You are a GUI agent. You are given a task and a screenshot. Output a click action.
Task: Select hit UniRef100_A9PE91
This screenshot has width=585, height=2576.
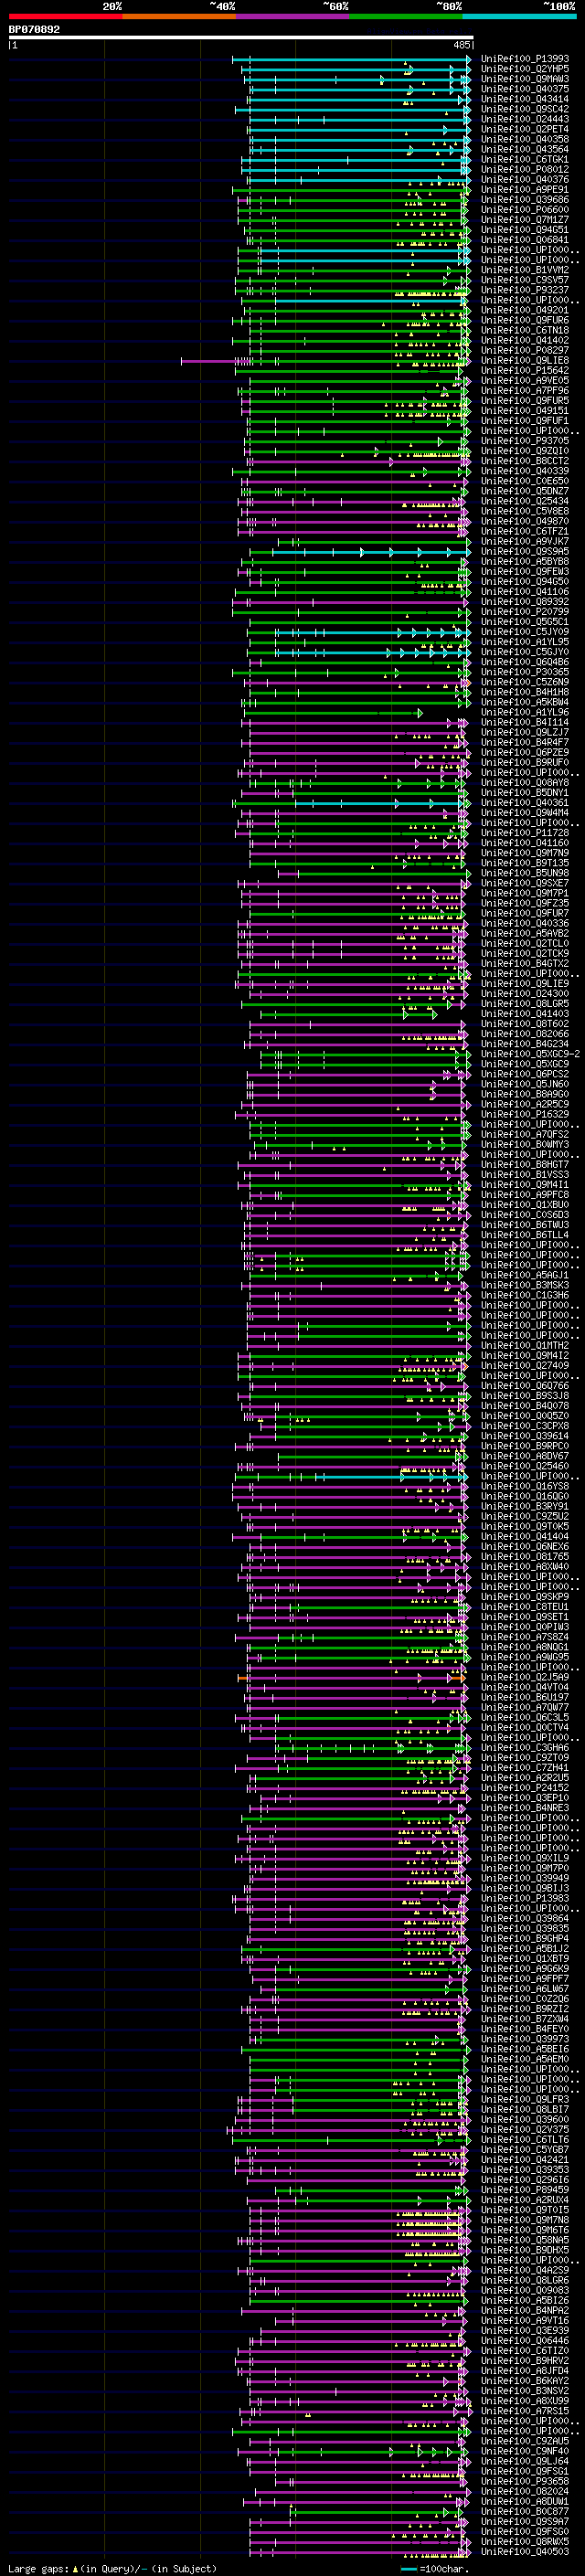click(525, 190)
